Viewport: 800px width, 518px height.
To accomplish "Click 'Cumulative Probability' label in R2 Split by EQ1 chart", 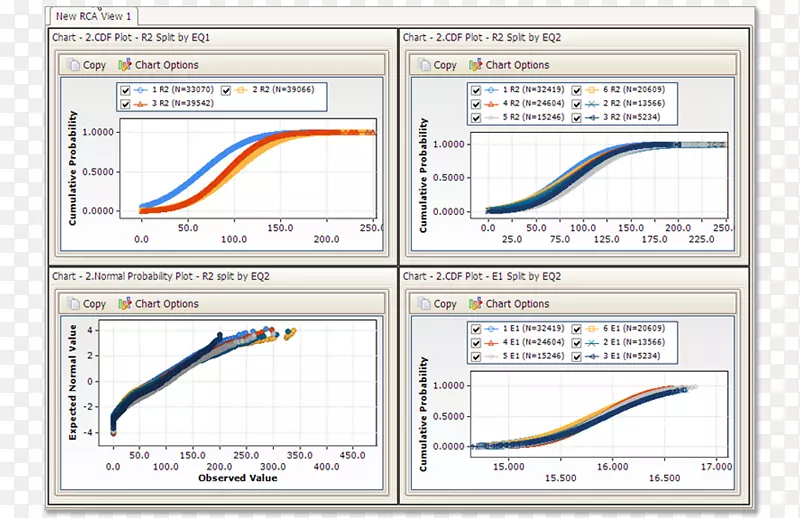I will pos(72,168).
